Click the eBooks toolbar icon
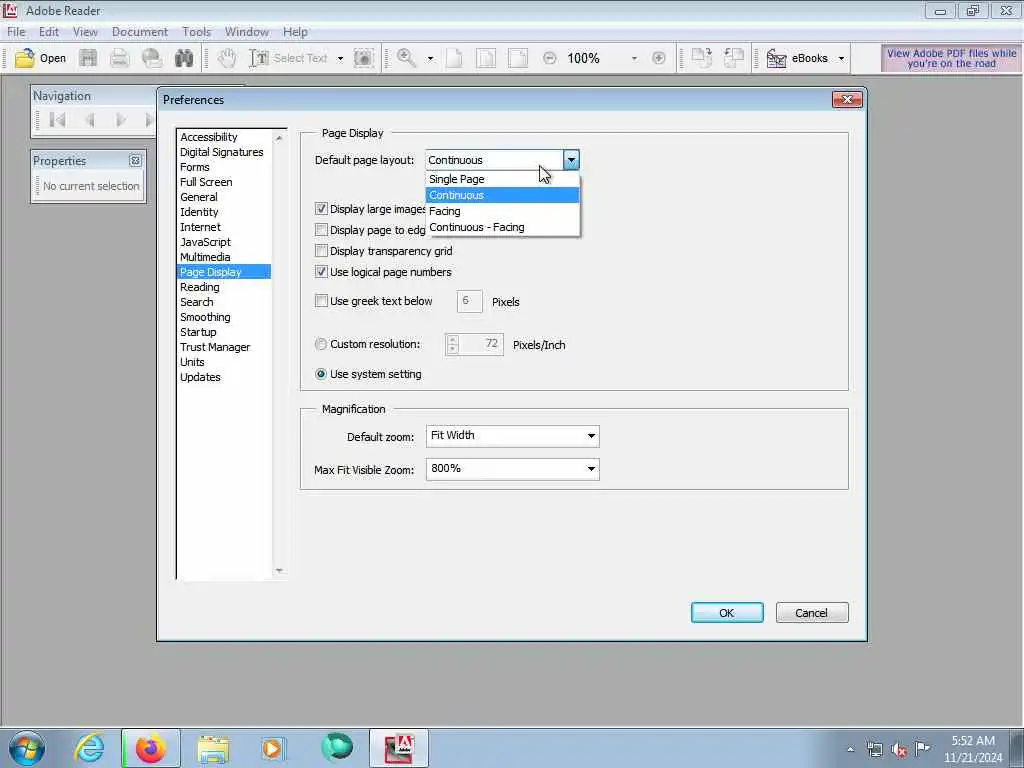The image size is (1024, 768). (776, 58)
